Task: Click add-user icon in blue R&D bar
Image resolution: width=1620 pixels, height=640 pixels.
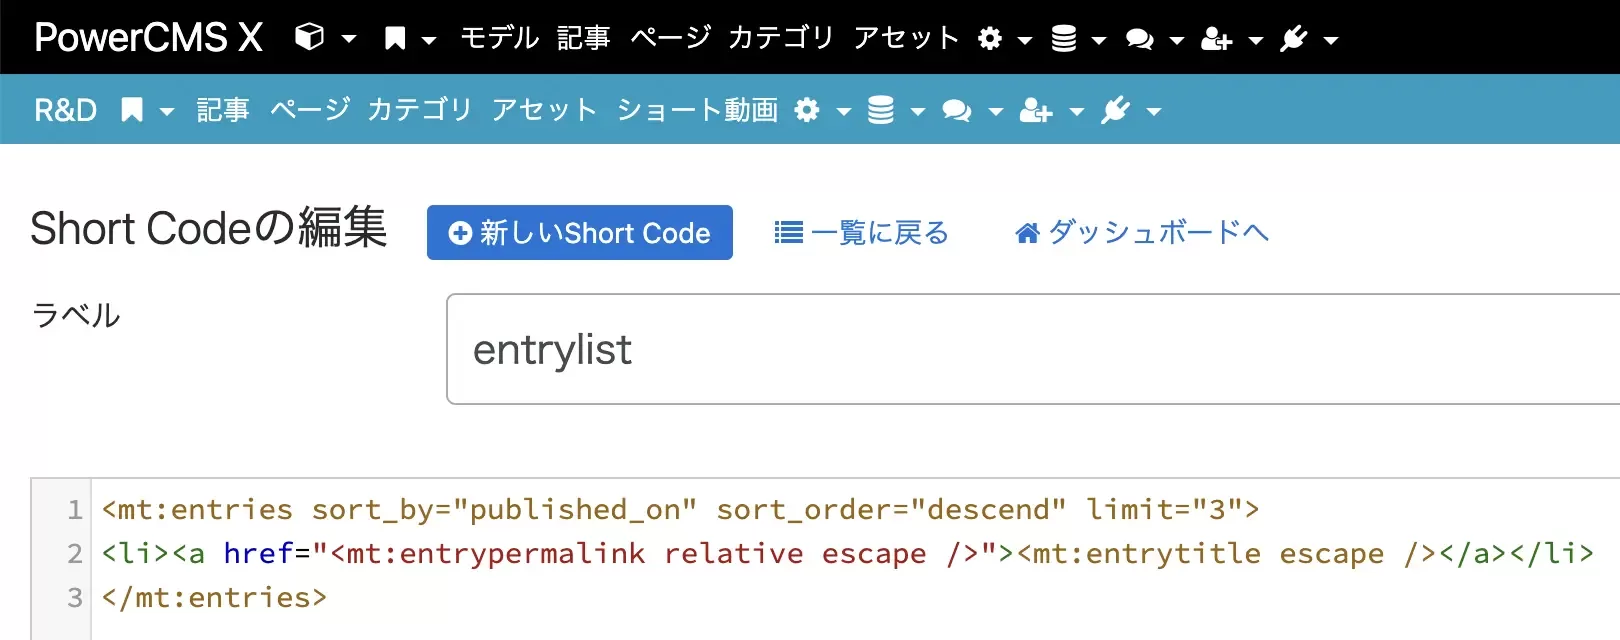Action: tap(1036, 110)
